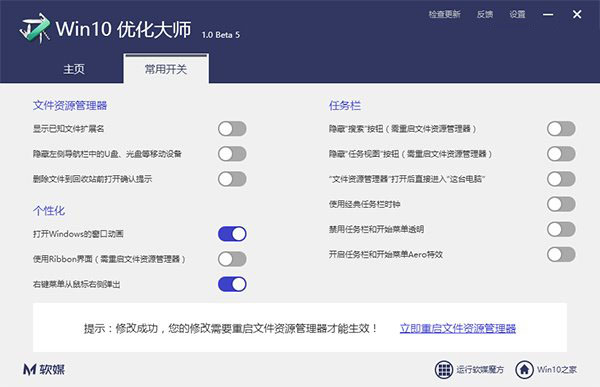Screen dimensions: 600x387
Task: Click the 反馈 feedback button
Action: tap(485, 15)
